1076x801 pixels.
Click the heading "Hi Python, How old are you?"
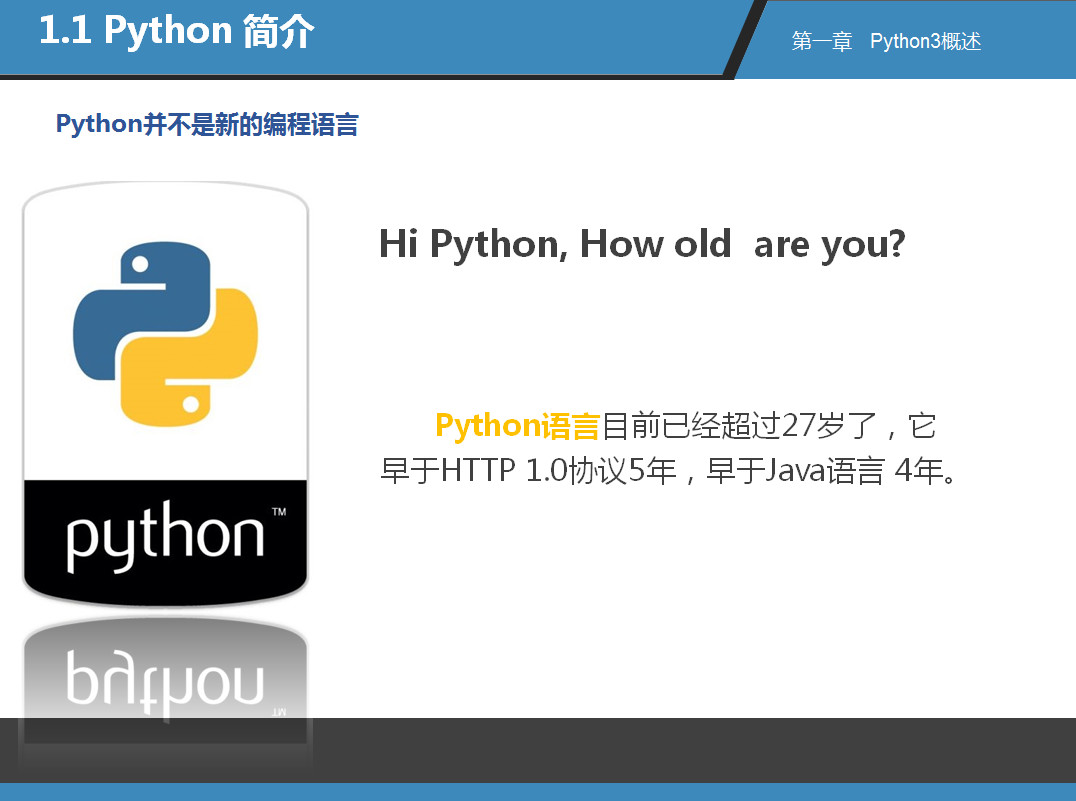641,244
